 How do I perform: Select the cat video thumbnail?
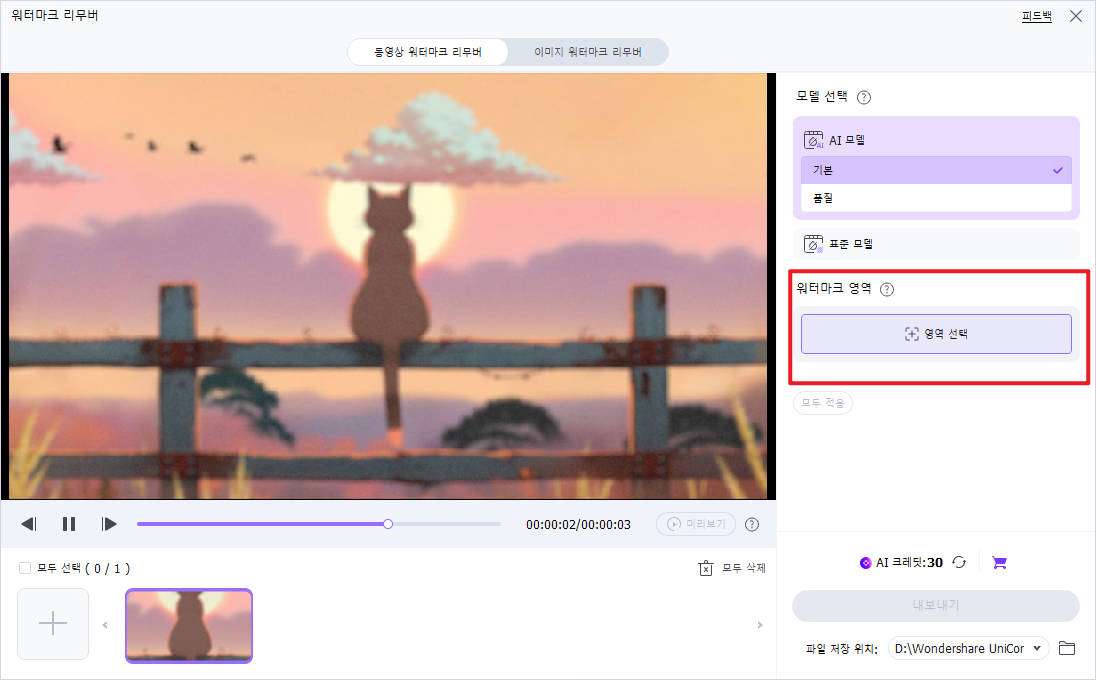click(x=189, y=625)
